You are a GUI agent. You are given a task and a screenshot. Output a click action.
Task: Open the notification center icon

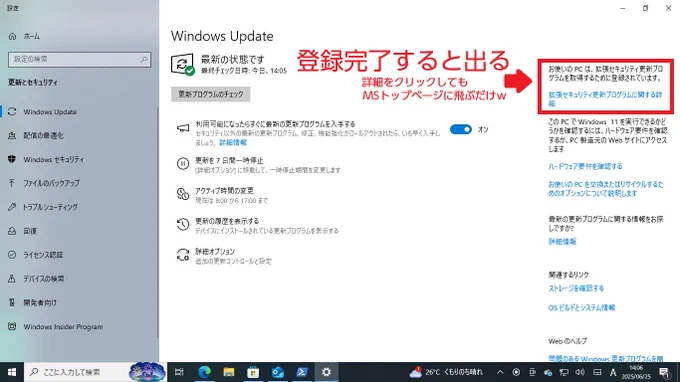pos(664,372)
